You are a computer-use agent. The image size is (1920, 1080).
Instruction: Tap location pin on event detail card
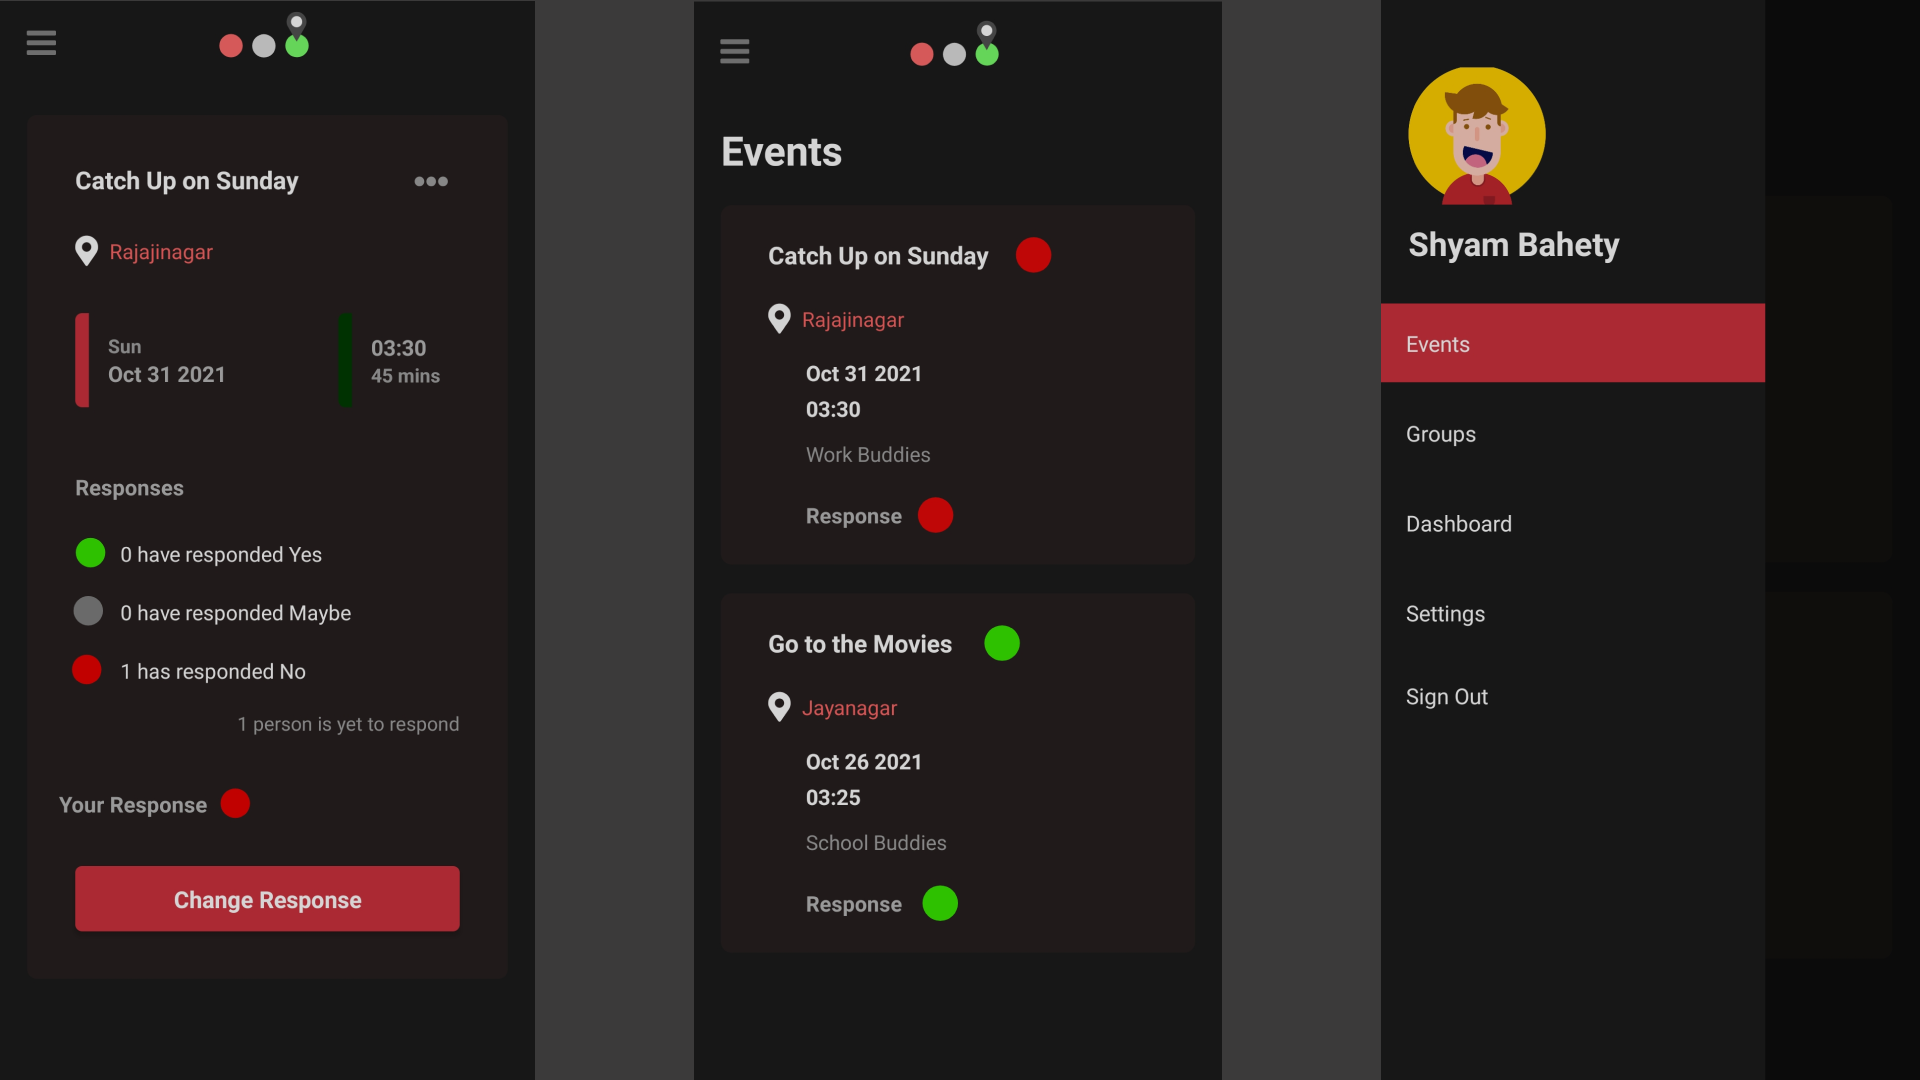pos(87,251)
